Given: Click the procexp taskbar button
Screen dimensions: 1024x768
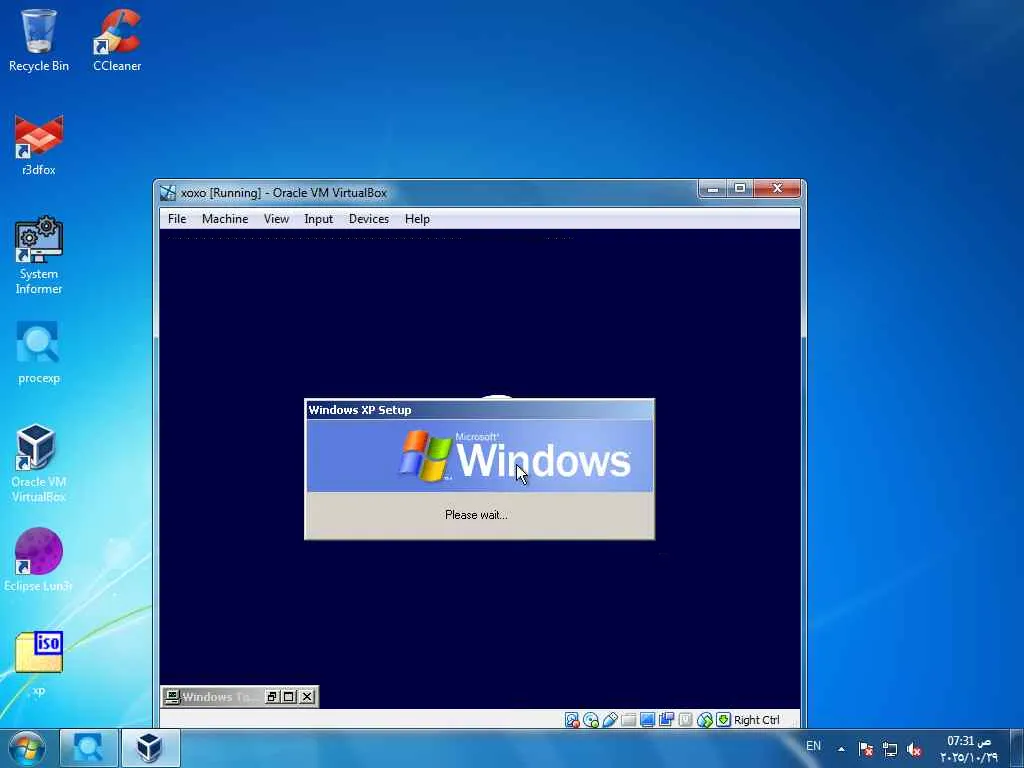Looking at the screenshot, I should 88,748.
